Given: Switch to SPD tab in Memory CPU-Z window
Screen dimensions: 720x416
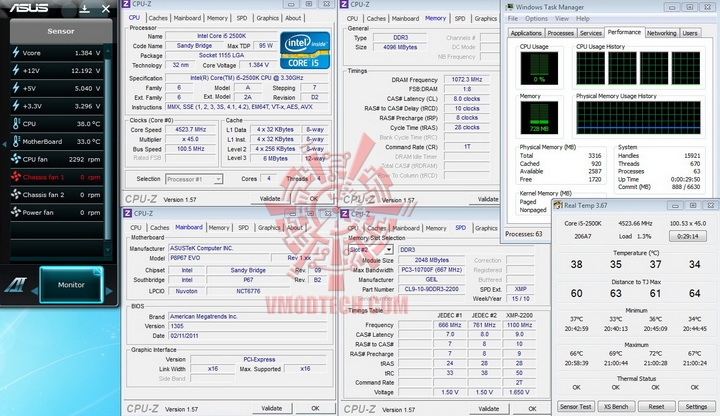Looking at the screenshot, I should point(460,18).
